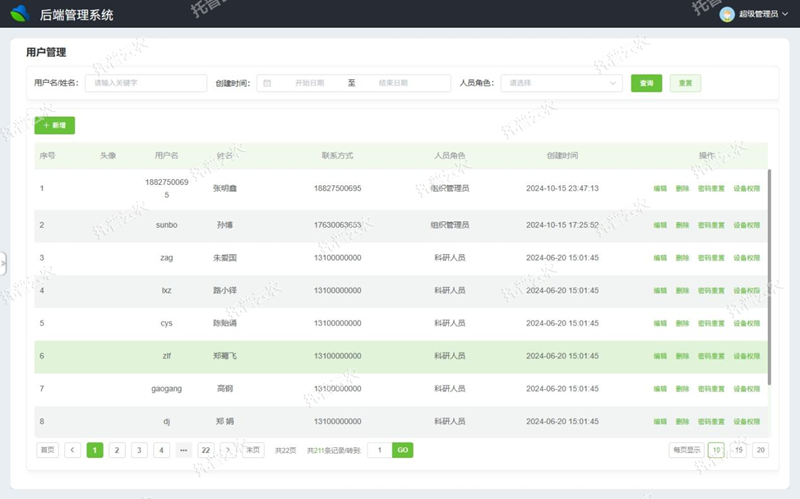
Task: Set page size to 20 per page
Action: click(x=760, y=450)
